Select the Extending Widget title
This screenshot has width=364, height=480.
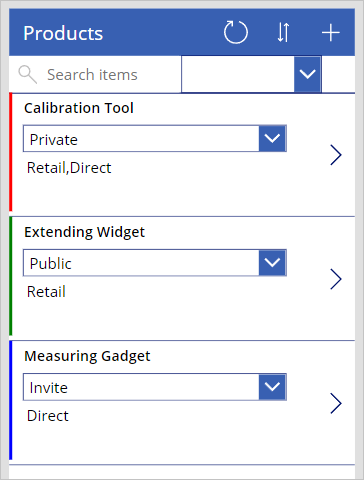[85, 232]
